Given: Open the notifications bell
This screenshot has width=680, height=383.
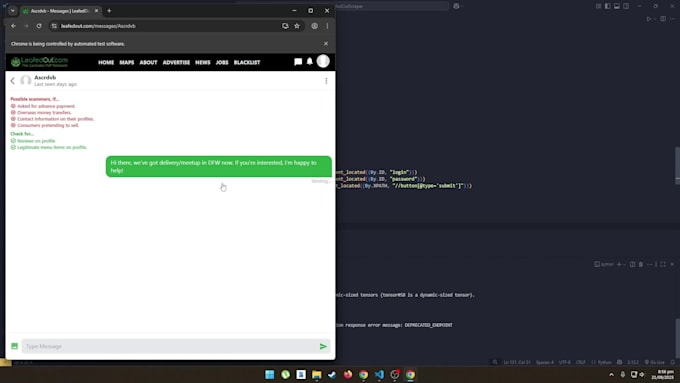Looking at the screenshot, I should click(310, 62).
